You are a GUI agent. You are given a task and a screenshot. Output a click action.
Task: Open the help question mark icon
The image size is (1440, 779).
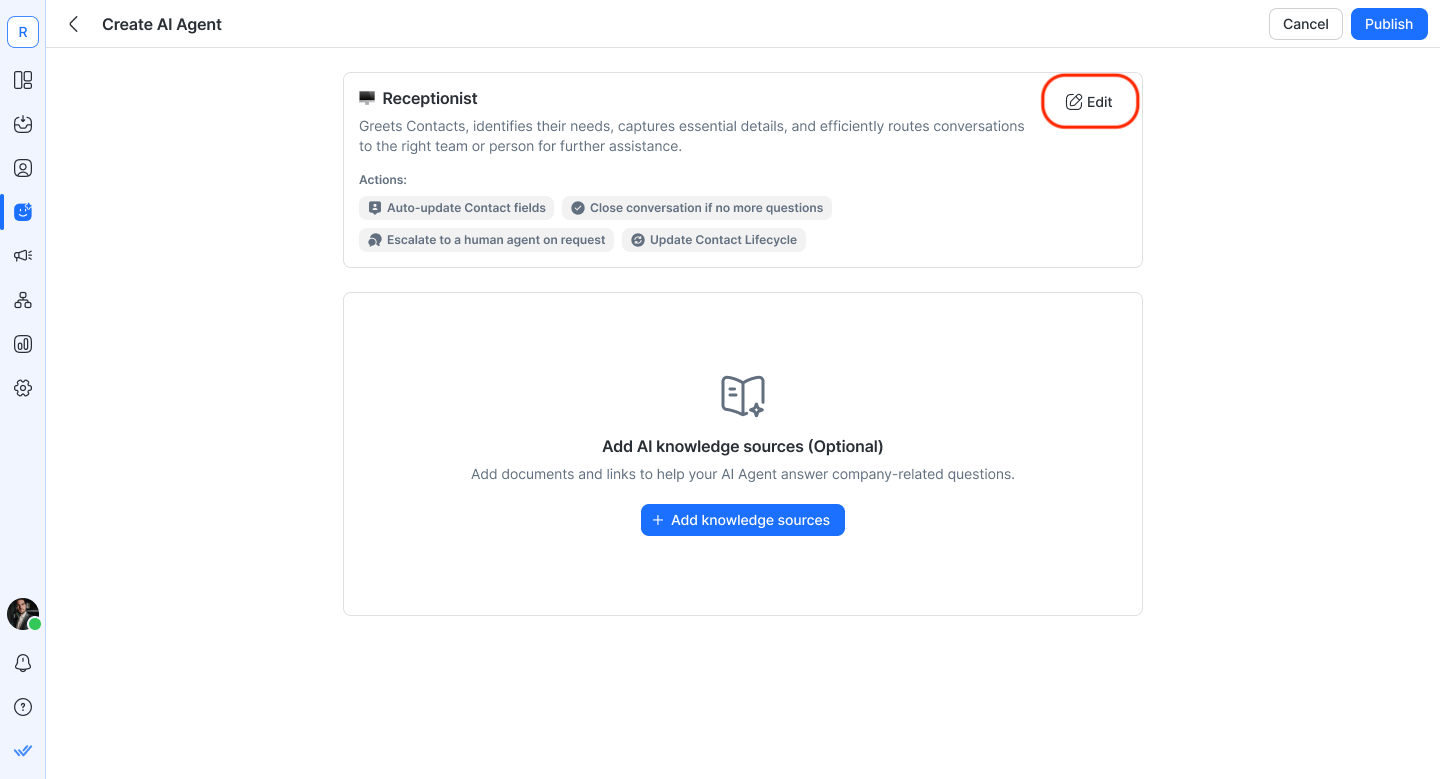(23, 707)
